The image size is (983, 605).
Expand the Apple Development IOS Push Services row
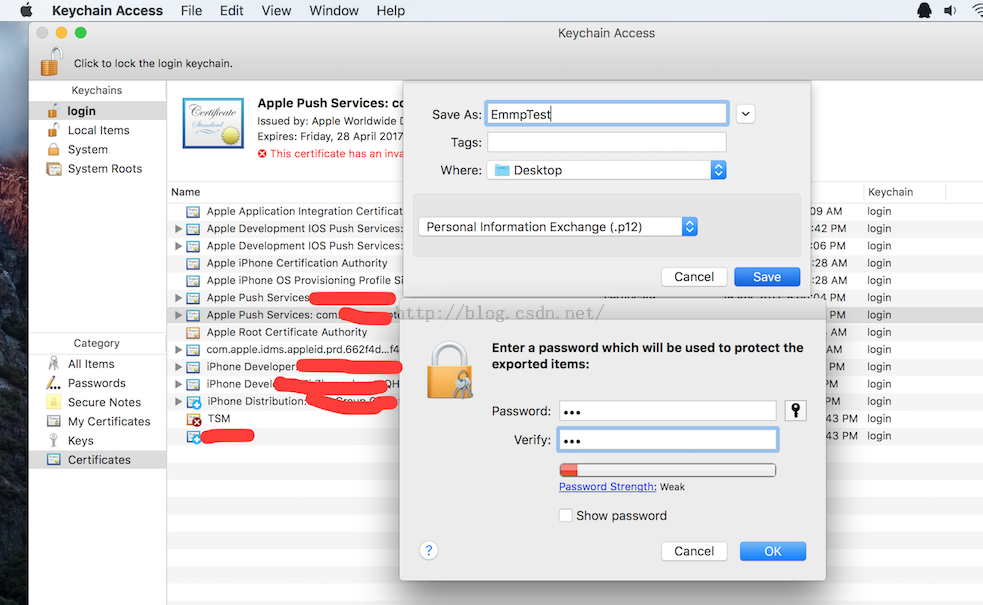[178, 229]
